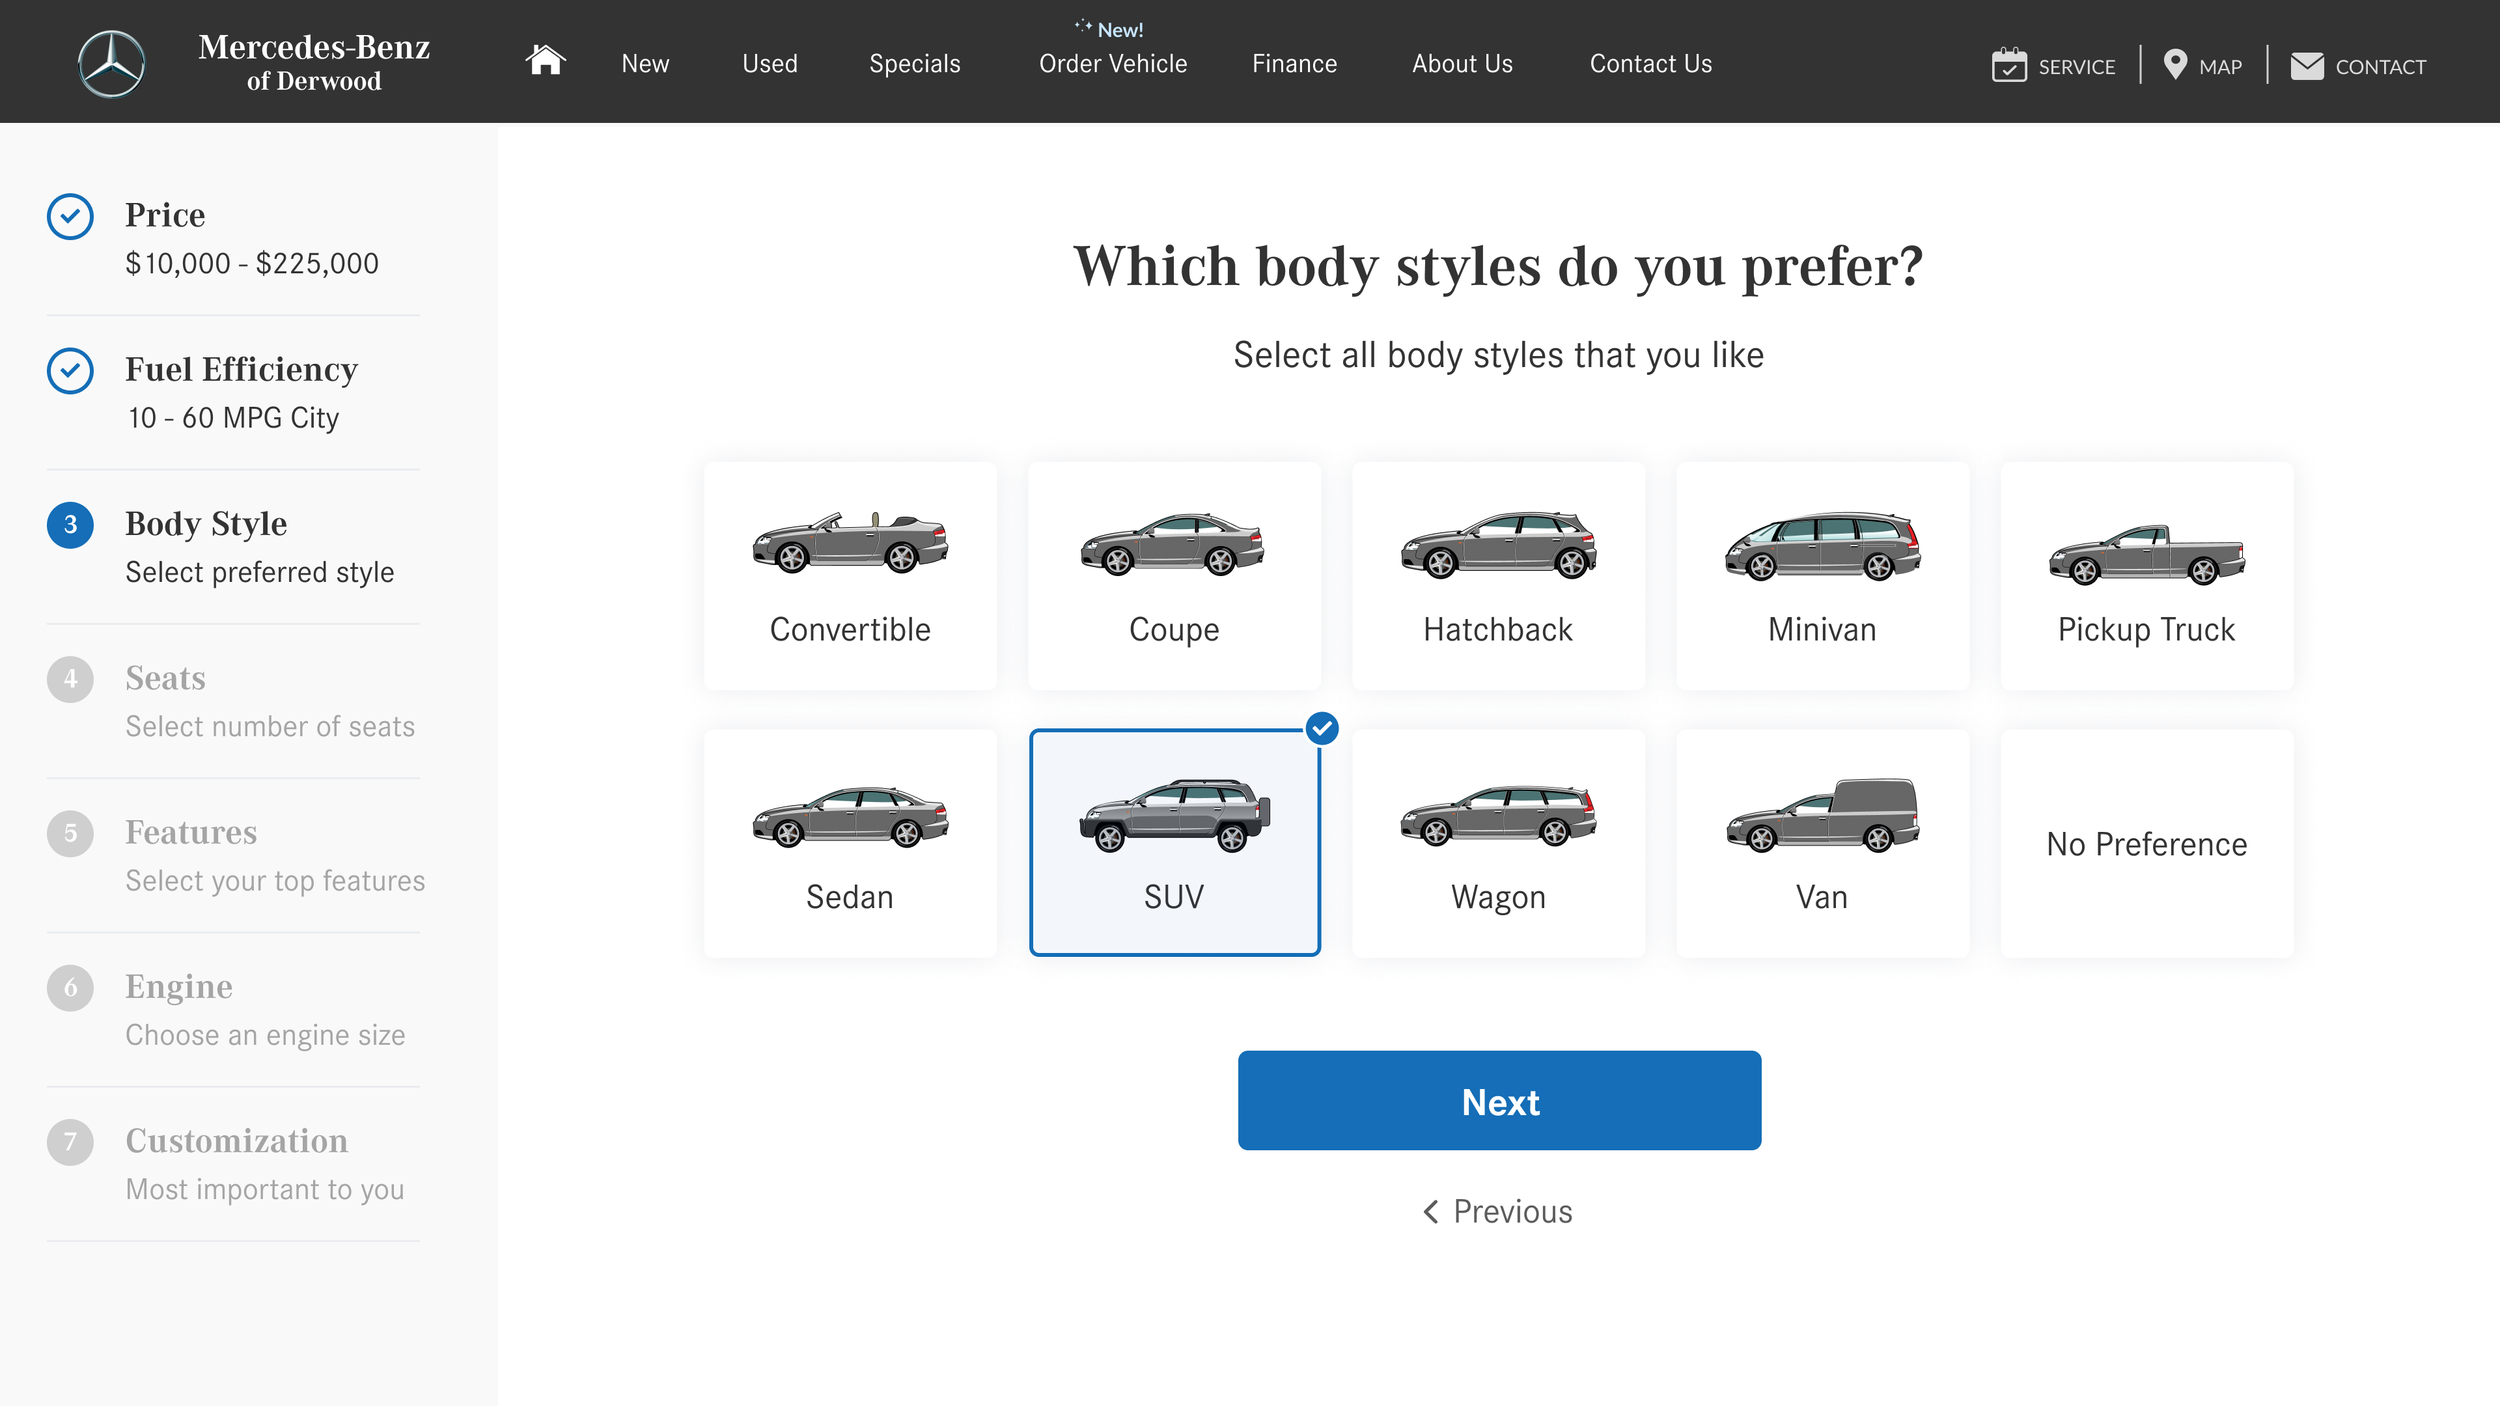This screenshot has width=2500, height=1406.
Task: Click the step 7 Customization badge
Action: click(x=70, y=1142)
